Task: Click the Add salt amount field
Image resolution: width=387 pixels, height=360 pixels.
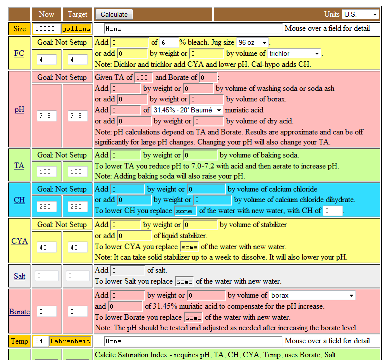Action: 128,270
